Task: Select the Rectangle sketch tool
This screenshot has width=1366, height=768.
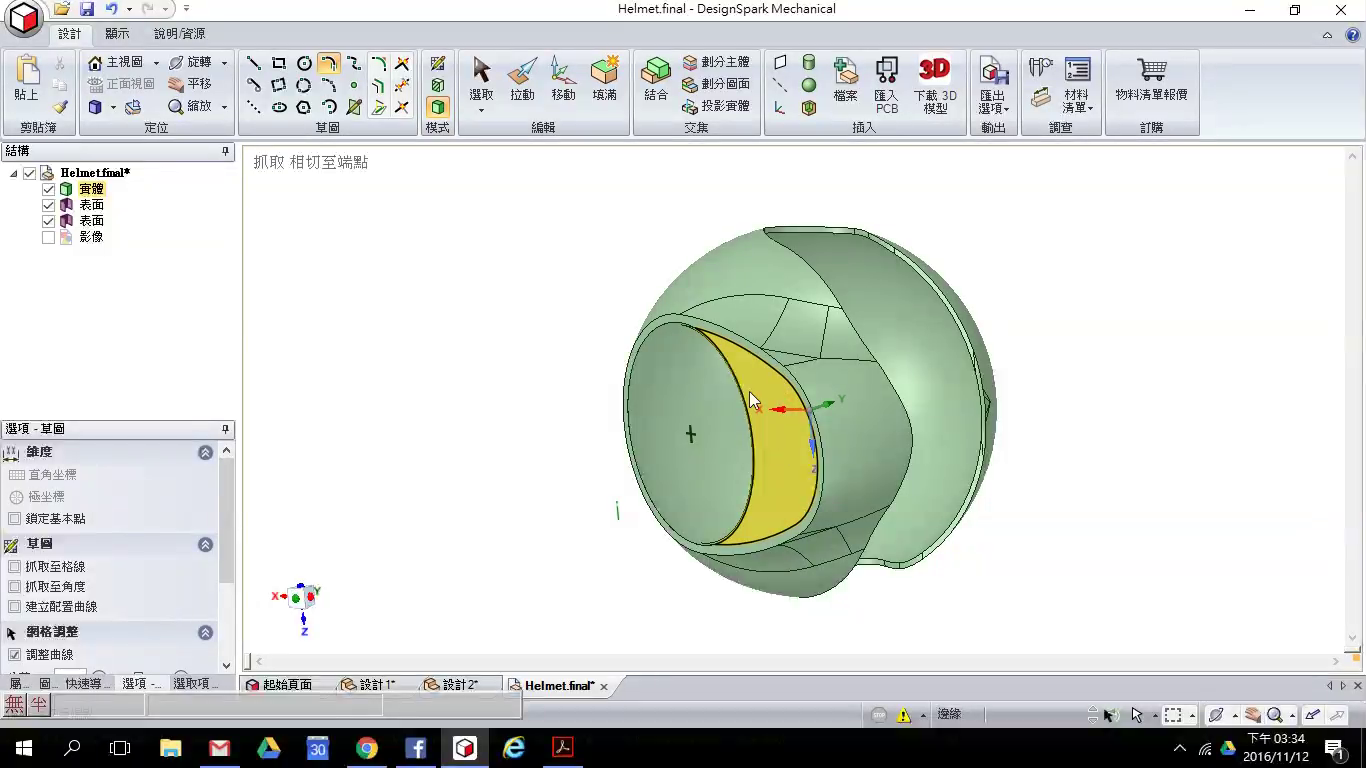Action: [x=279, y=63]
